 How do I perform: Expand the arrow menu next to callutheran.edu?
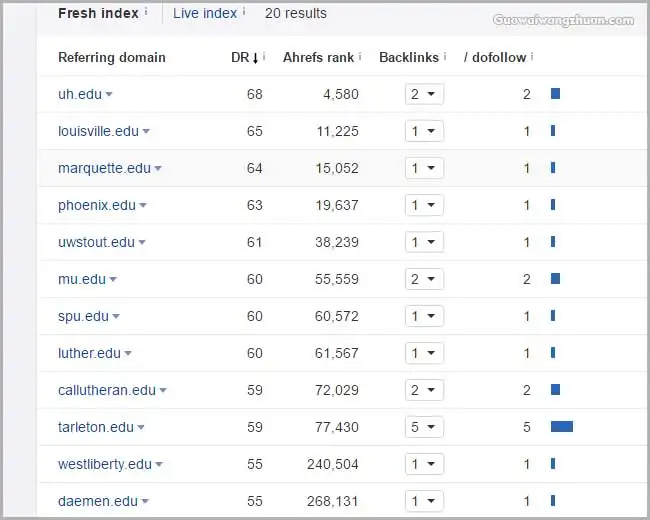tap(163, 390)
